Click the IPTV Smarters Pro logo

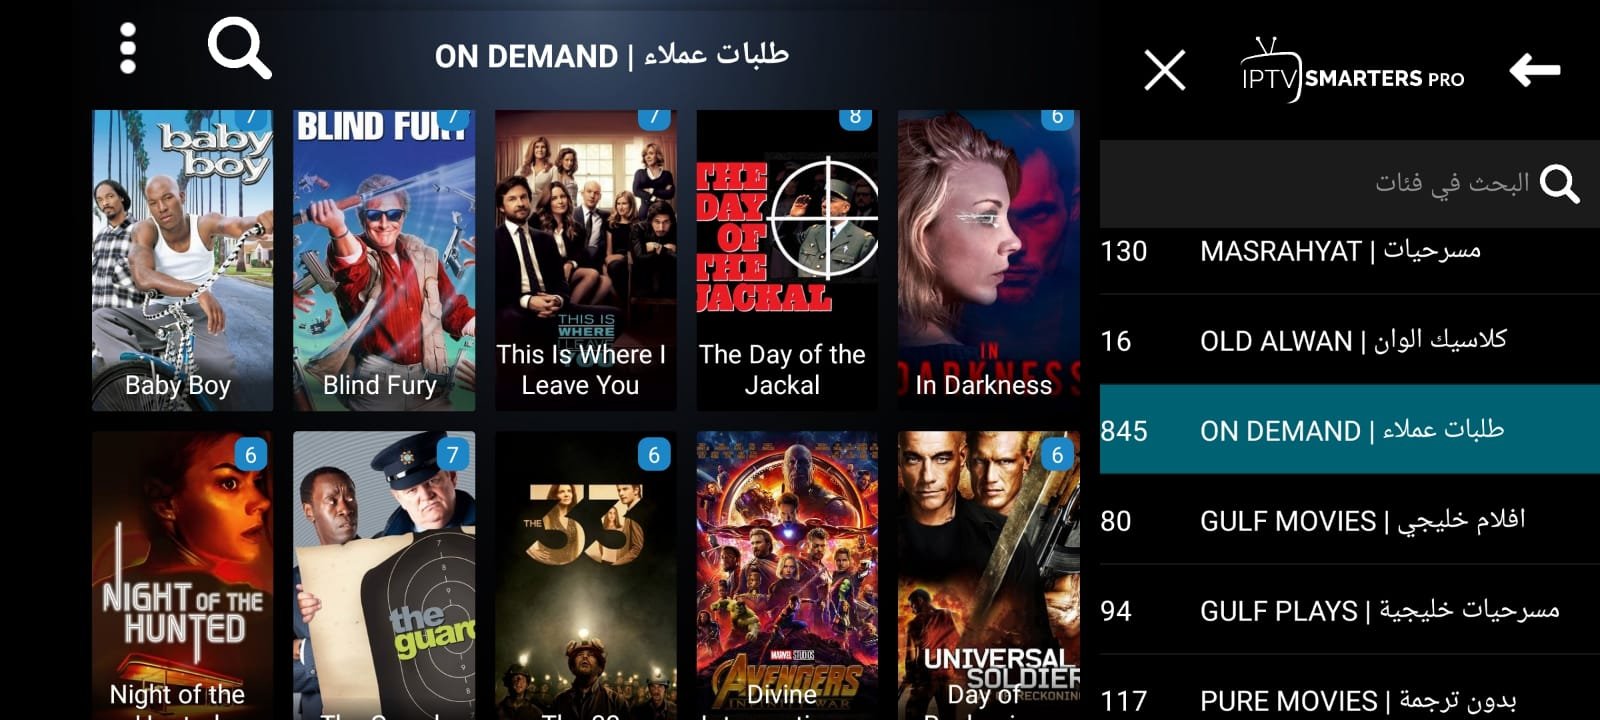point(1352,72)
